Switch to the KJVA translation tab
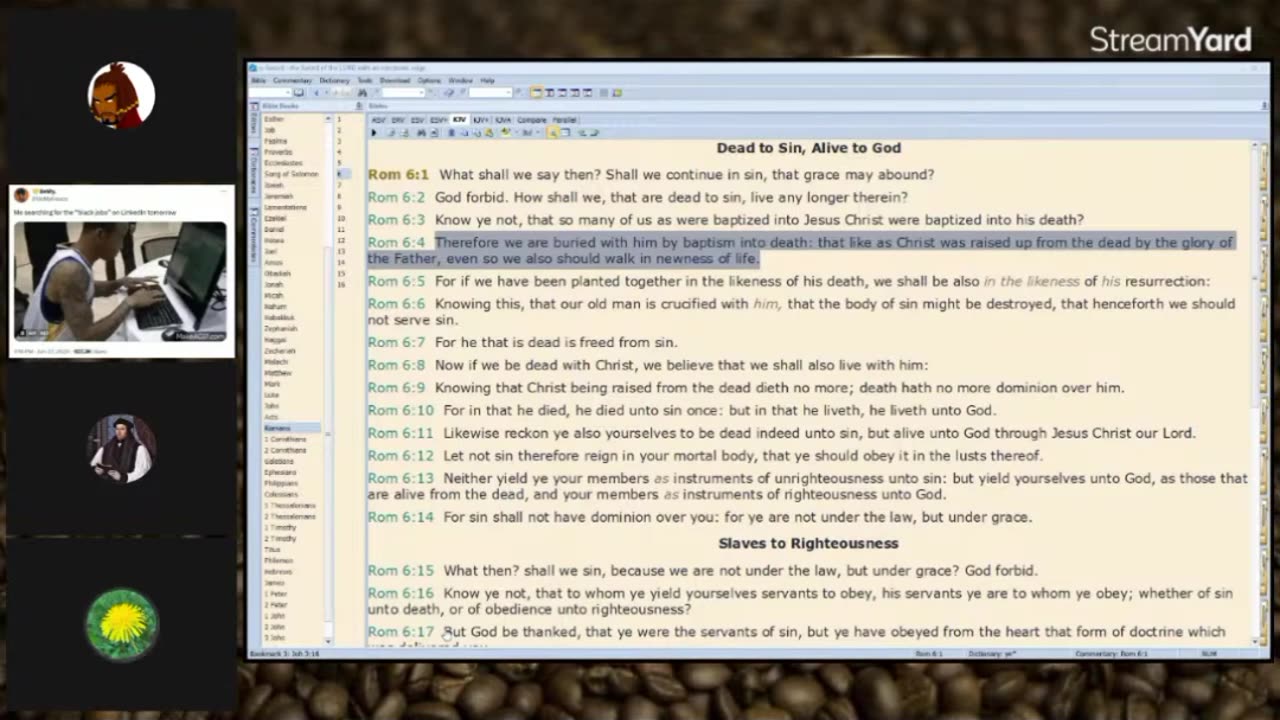The width and height of the screenshot is (1280, 720). click(x=503, y=120)
